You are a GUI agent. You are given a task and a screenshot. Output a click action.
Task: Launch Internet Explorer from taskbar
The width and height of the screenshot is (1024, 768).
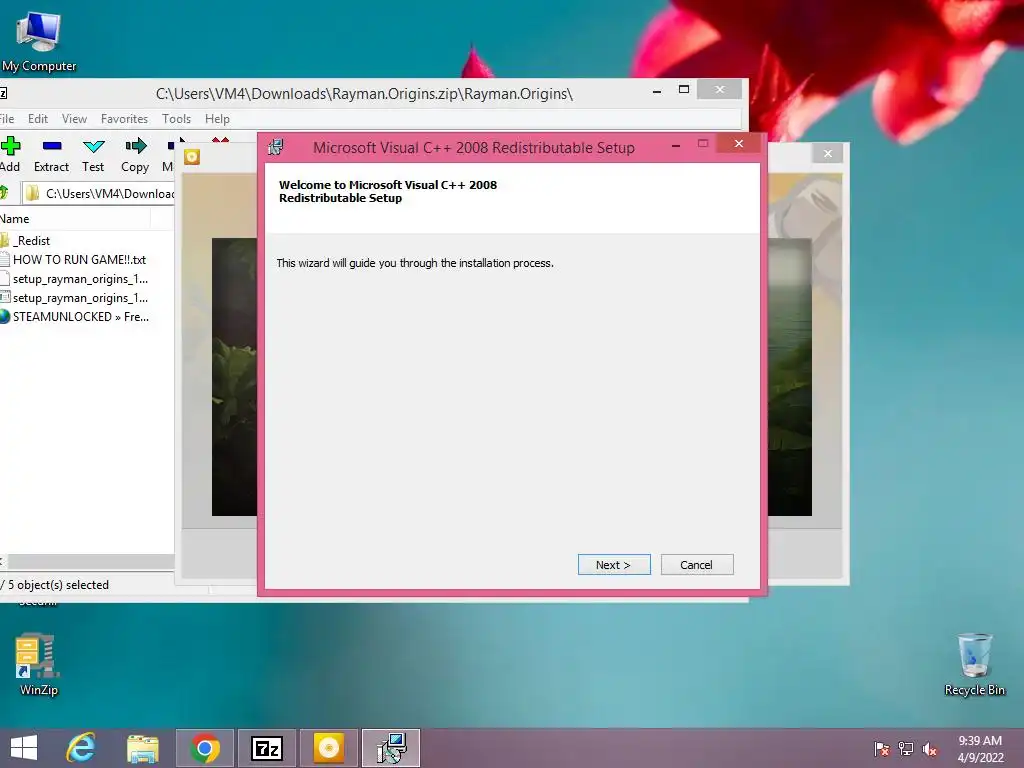[81, 748]
